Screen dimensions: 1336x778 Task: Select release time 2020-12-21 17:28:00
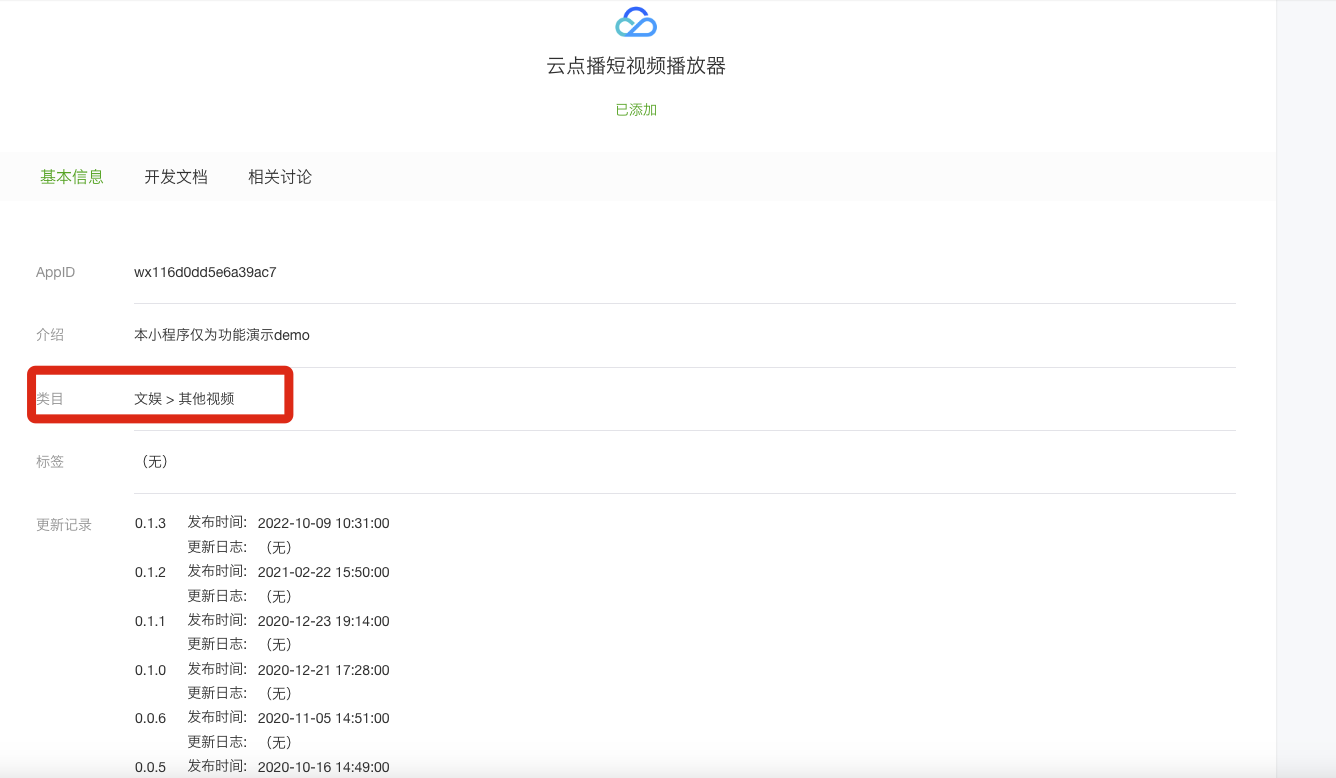pyautogui.click(x=323, y=670)
